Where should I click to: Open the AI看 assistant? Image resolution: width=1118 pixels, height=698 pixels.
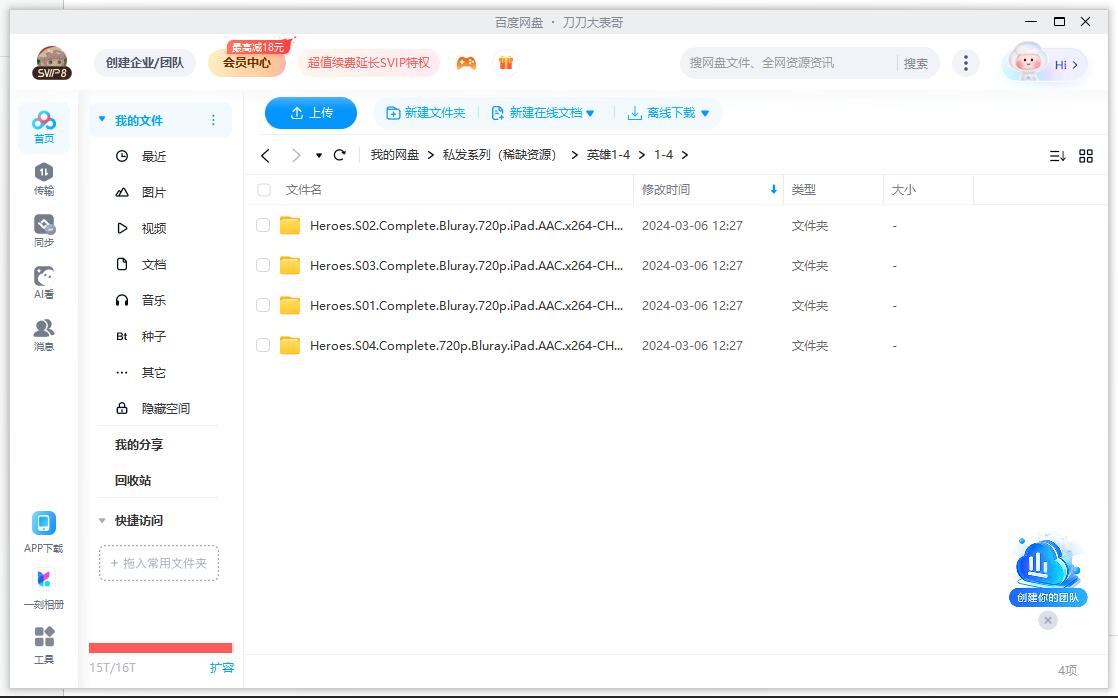coord(43,283)
